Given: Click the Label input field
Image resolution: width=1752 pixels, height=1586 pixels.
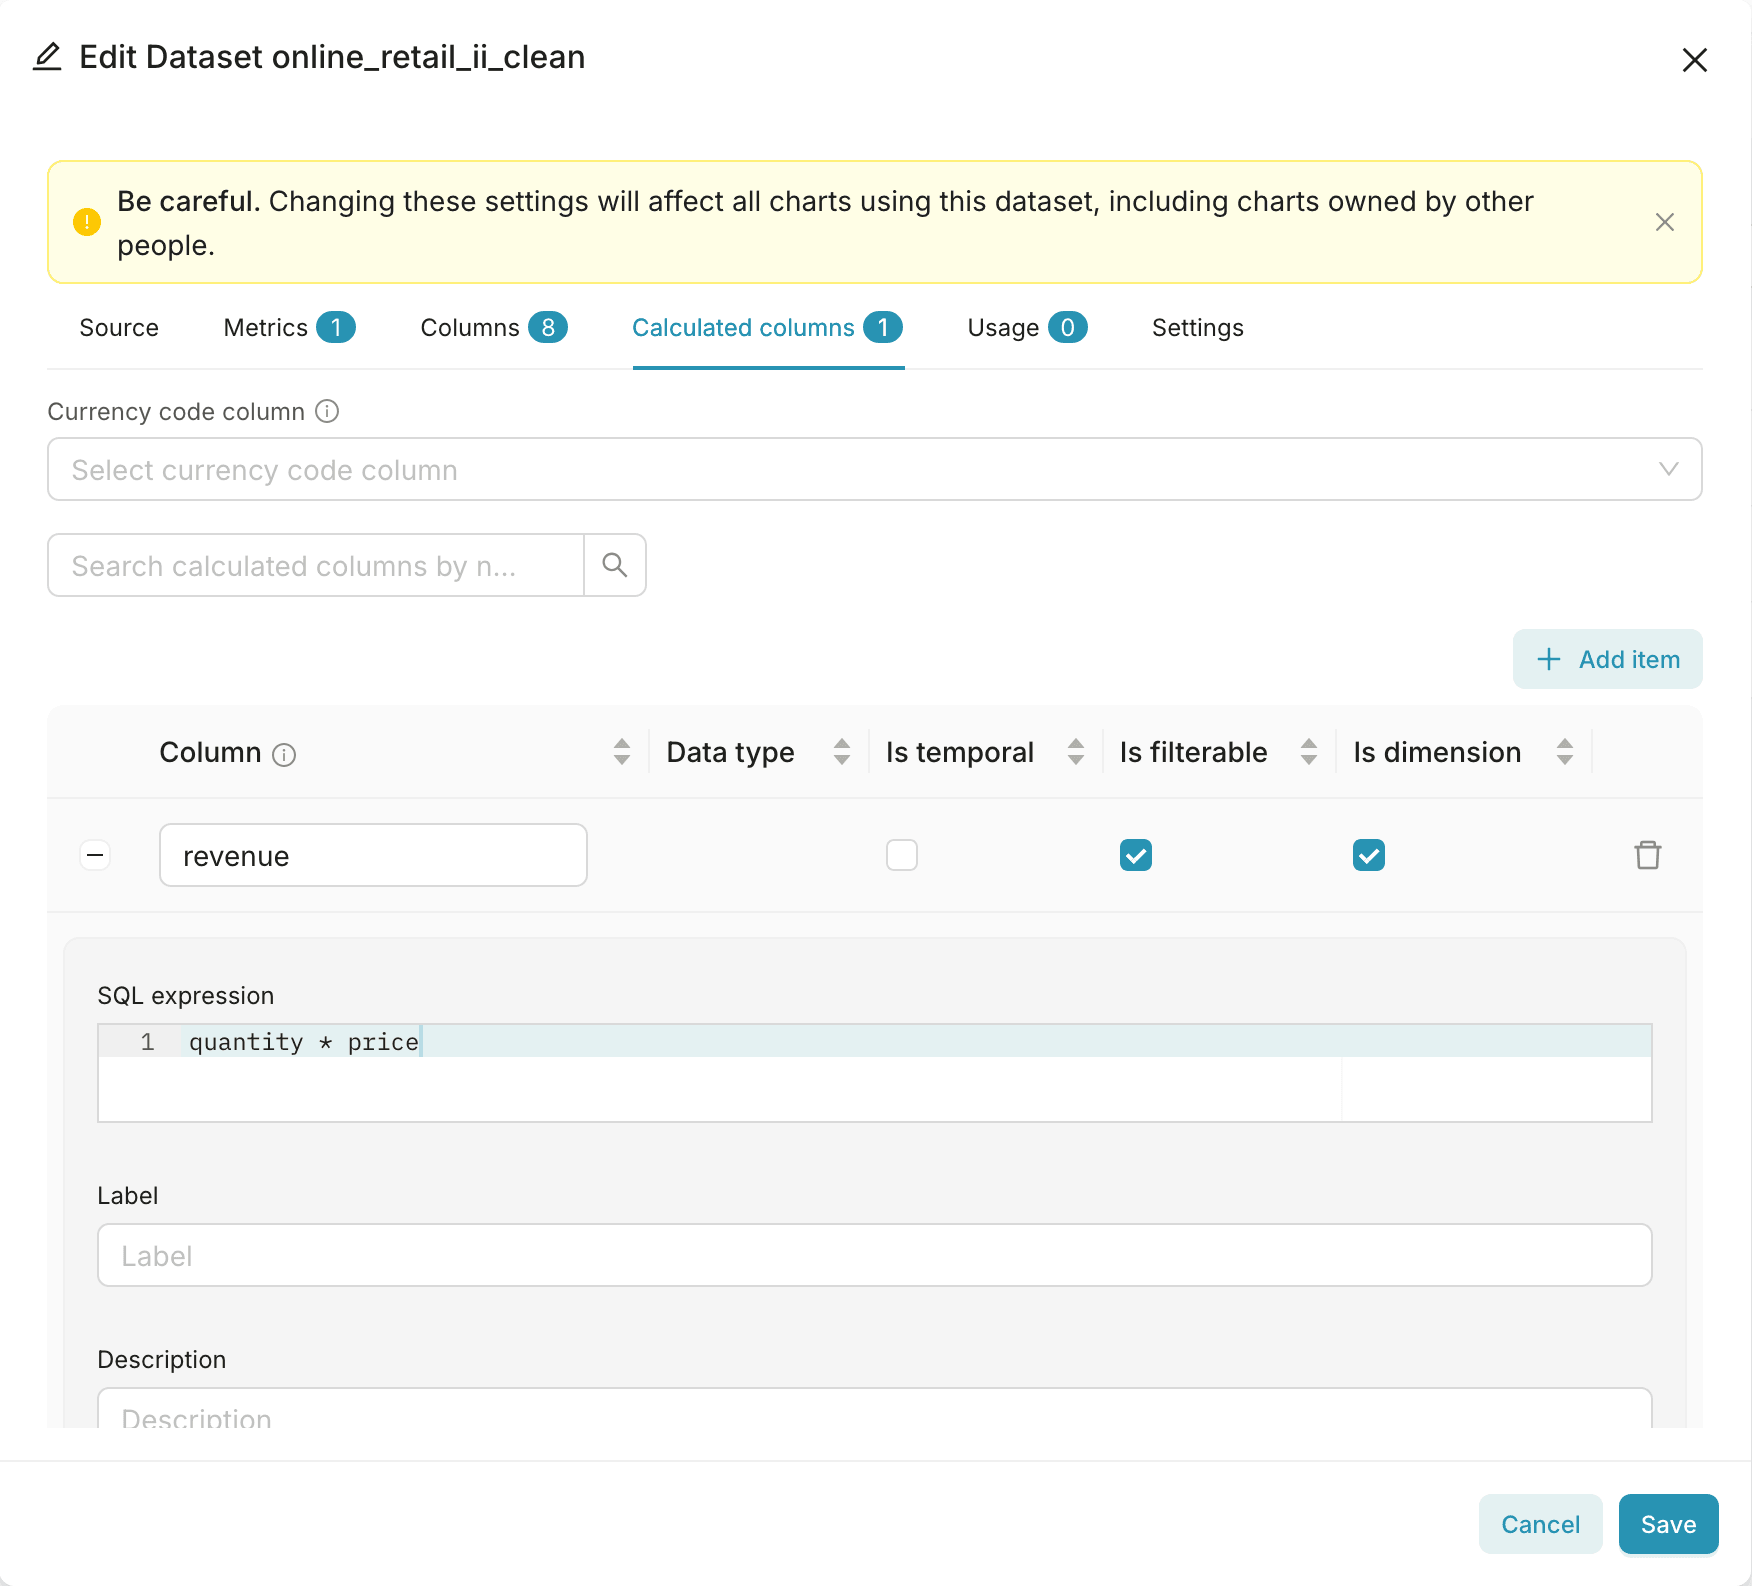Looking at the screenshot, I should 875,1255.
